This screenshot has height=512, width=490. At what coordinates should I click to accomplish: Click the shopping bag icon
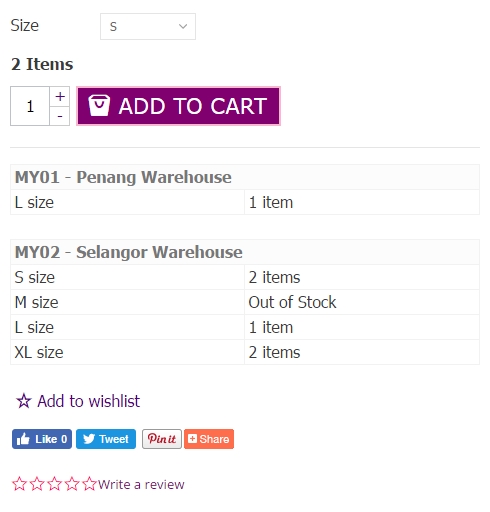99,105
